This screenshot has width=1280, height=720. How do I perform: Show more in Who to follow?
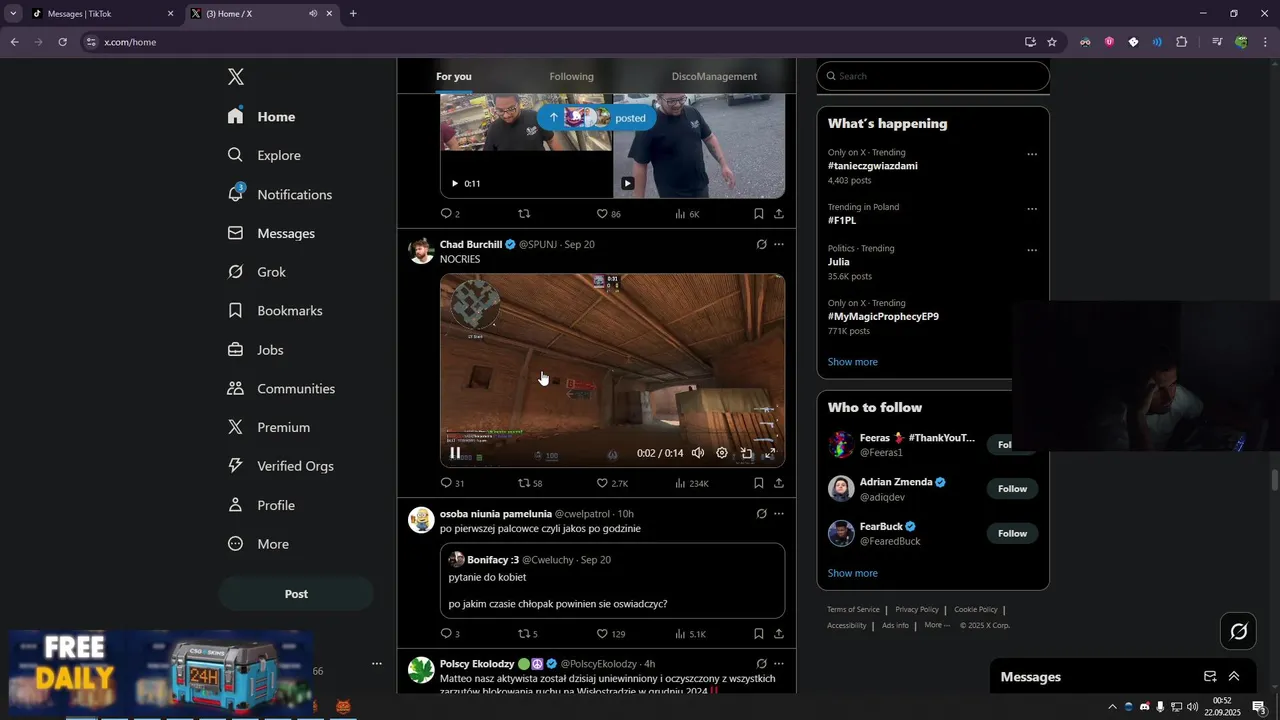coord(853,573)
